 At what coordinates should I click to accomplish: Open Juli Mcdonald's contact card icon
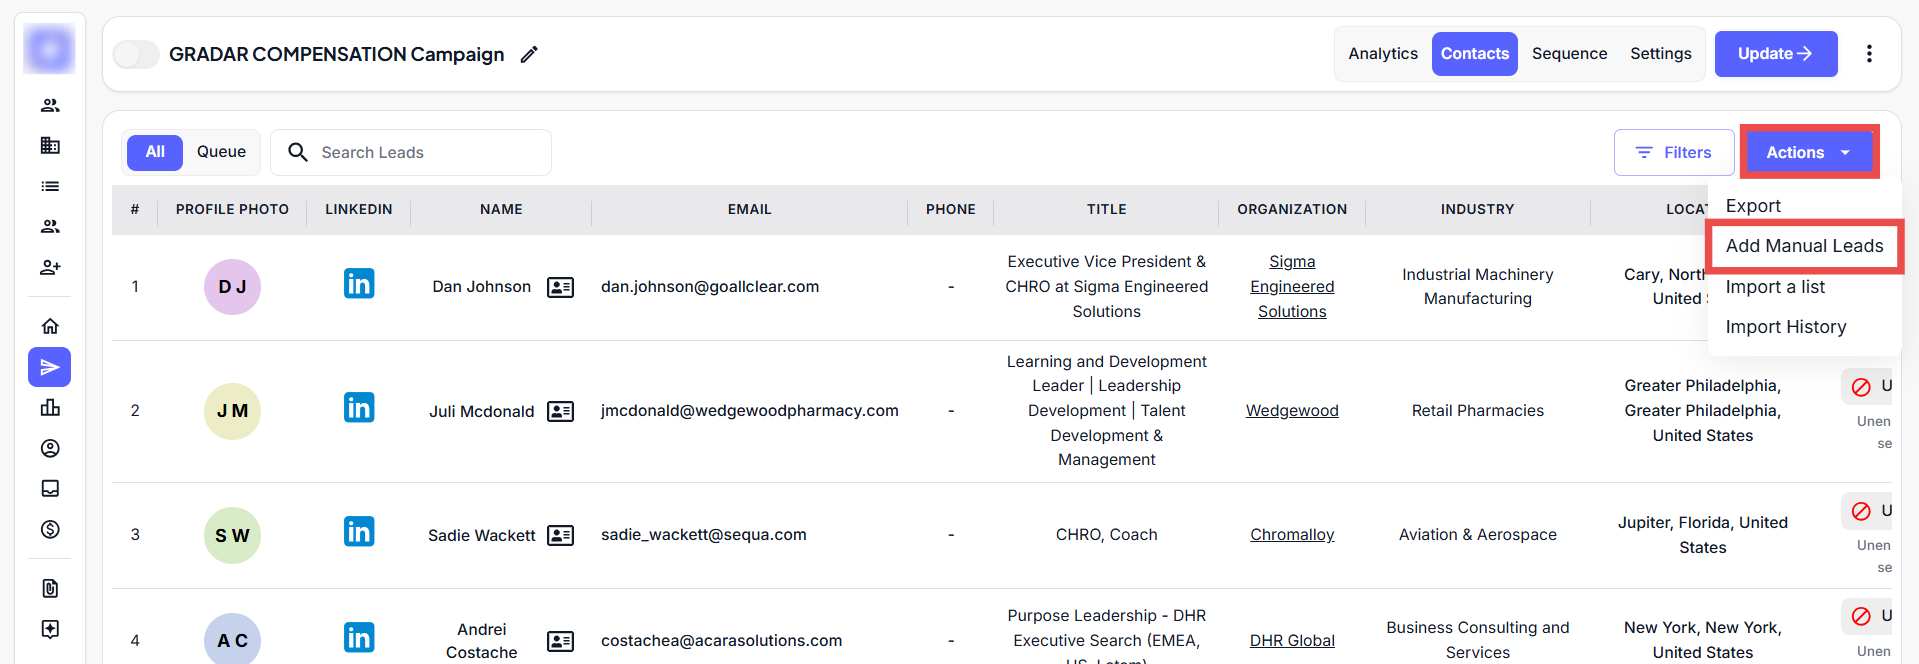tap(560, 411)
